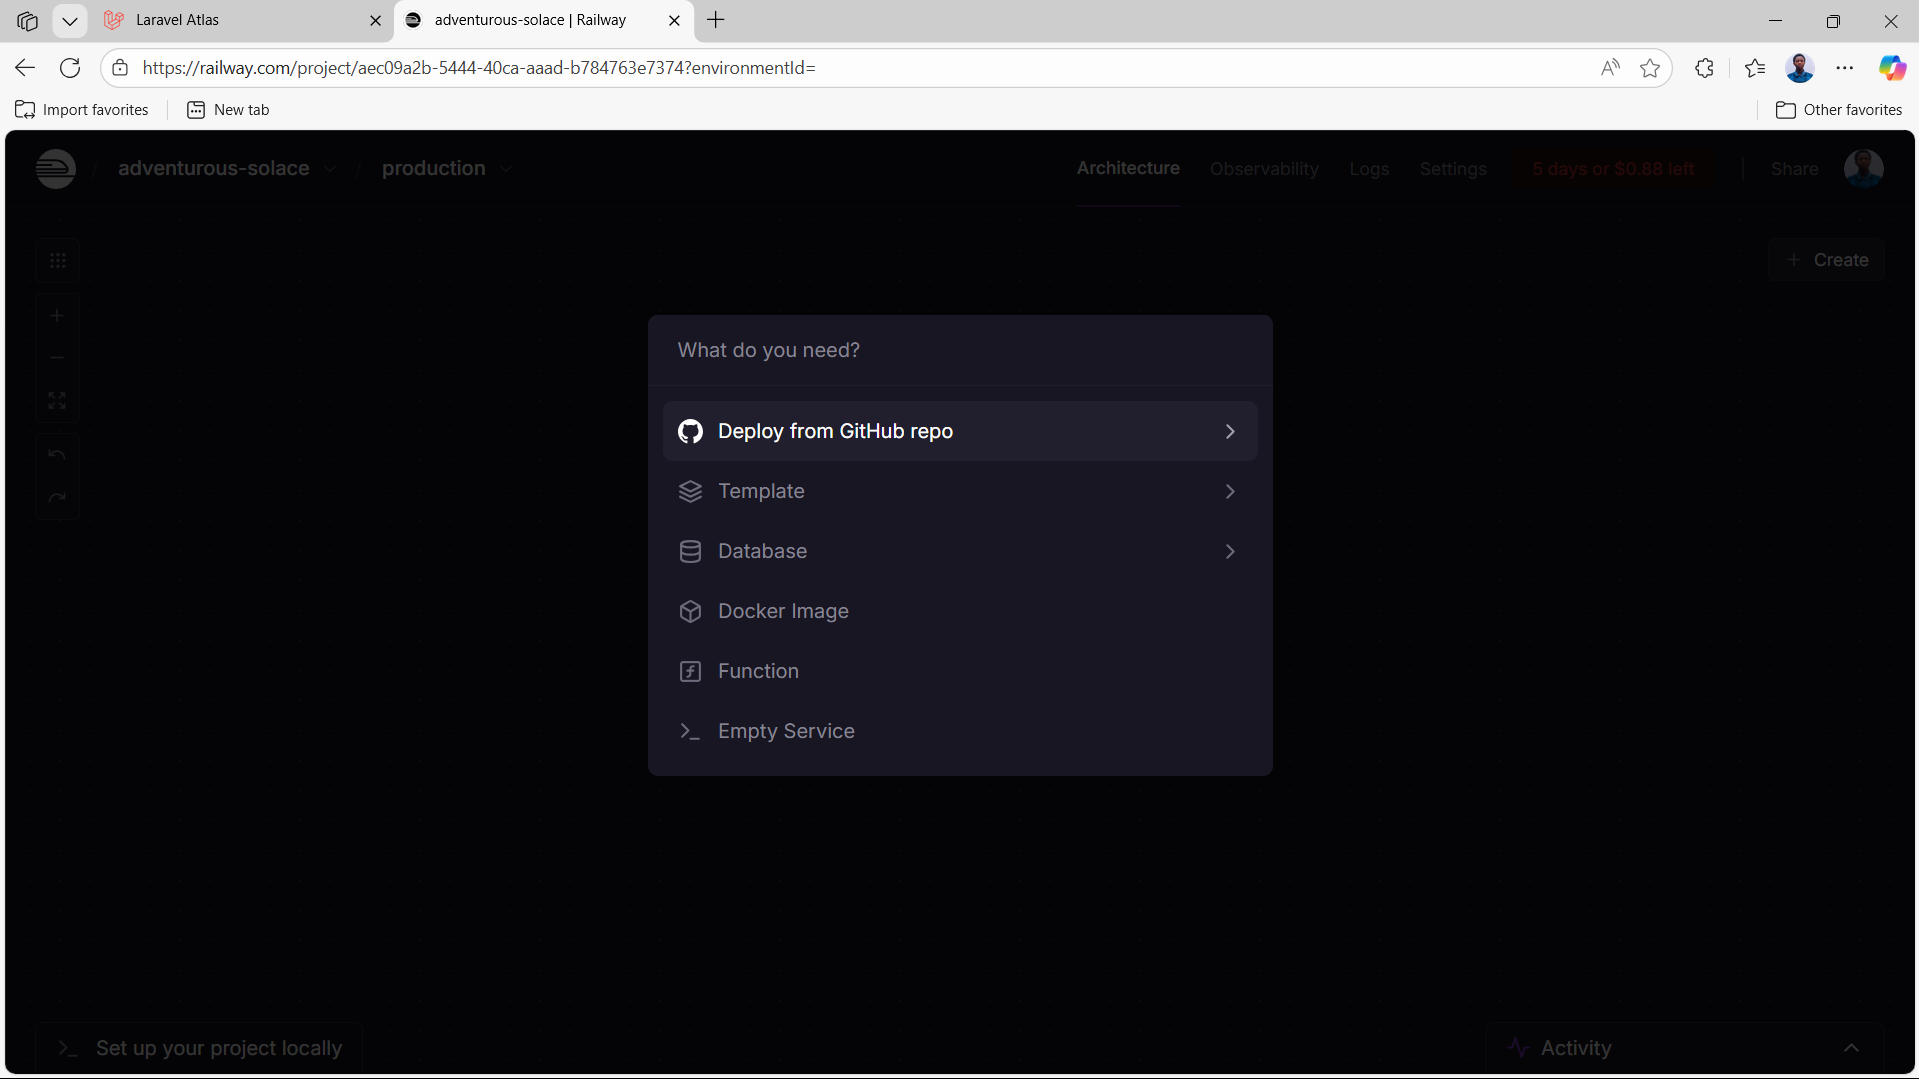
Task: Pick the Function option
Action: point(959,671)
